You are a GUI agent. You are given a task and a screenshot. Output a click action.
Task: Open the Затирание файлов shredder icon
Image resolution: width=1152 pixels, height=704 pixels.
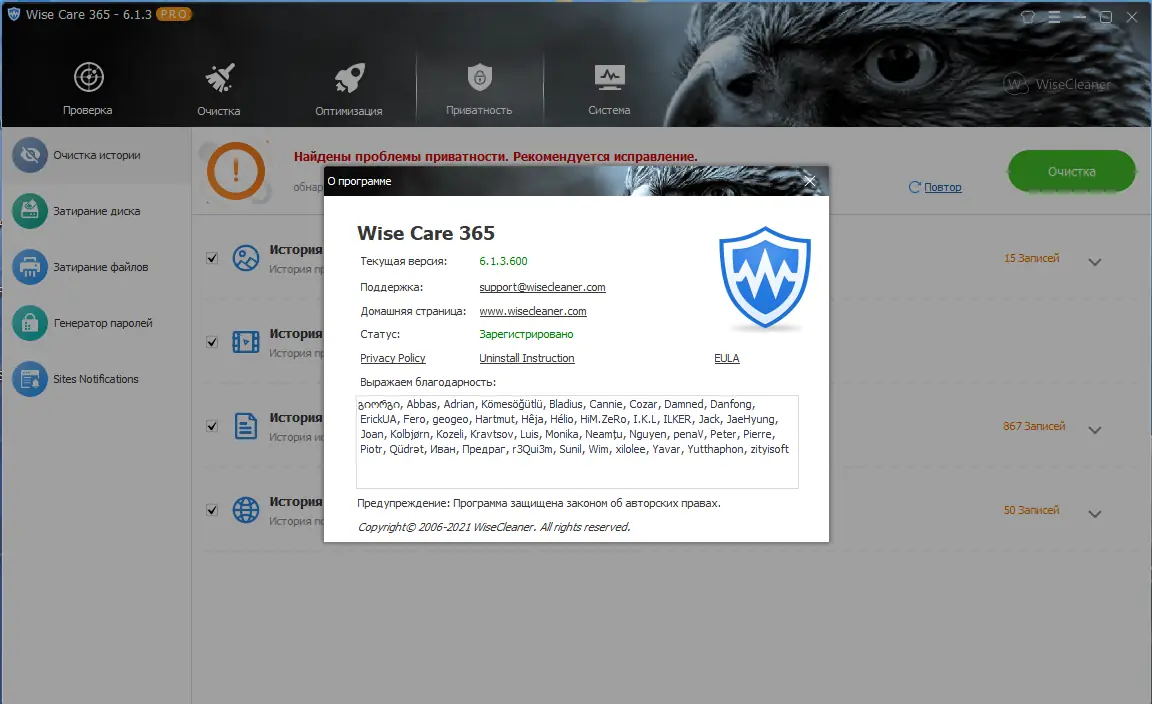tap(30, 267)
